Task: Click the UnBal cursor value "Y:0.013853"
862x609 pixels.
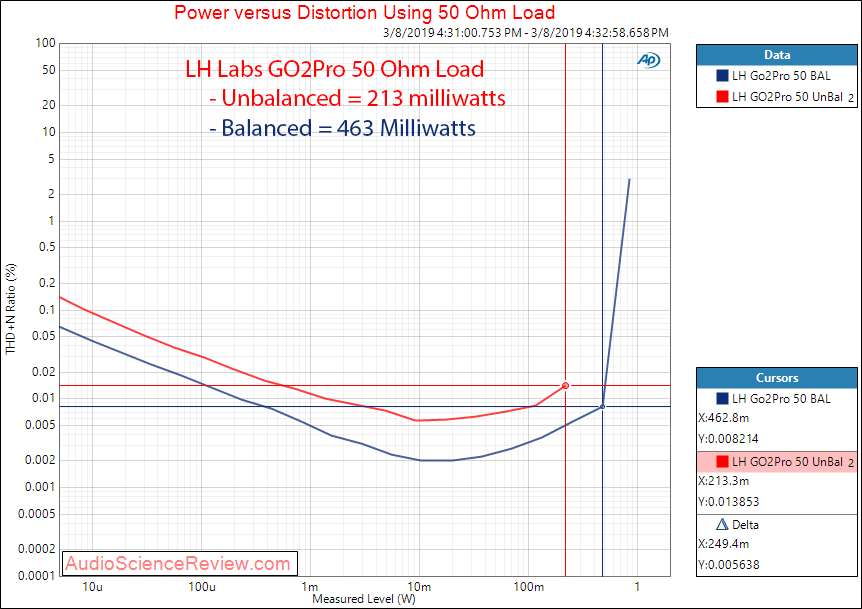Action: pyautogui.click(x=728, y=502)
